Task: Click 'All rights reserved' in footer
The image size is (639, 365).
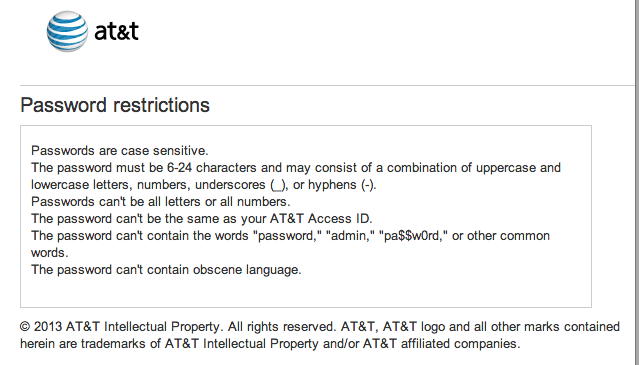Action: (281, 327)
